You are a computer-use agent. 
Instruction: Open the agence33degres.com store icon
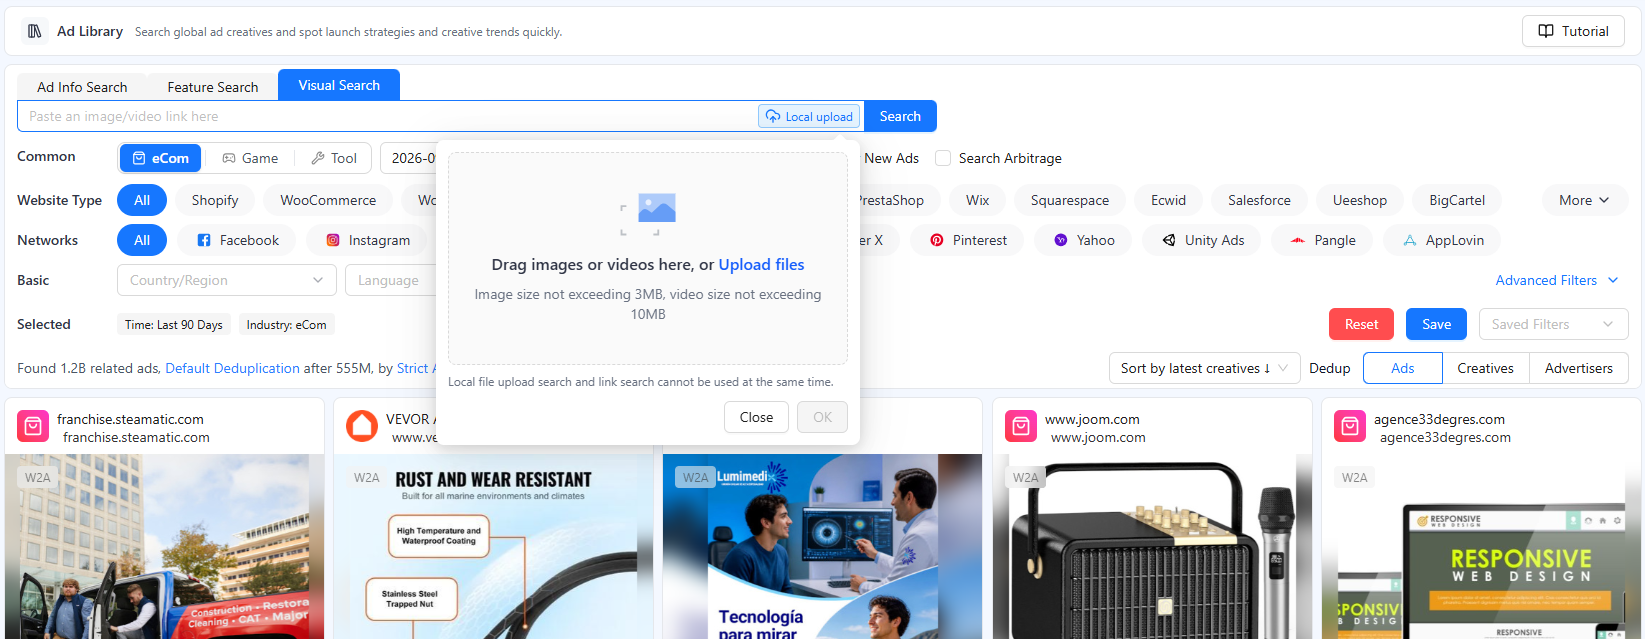pyautogui.click(x=1350, y=426)
